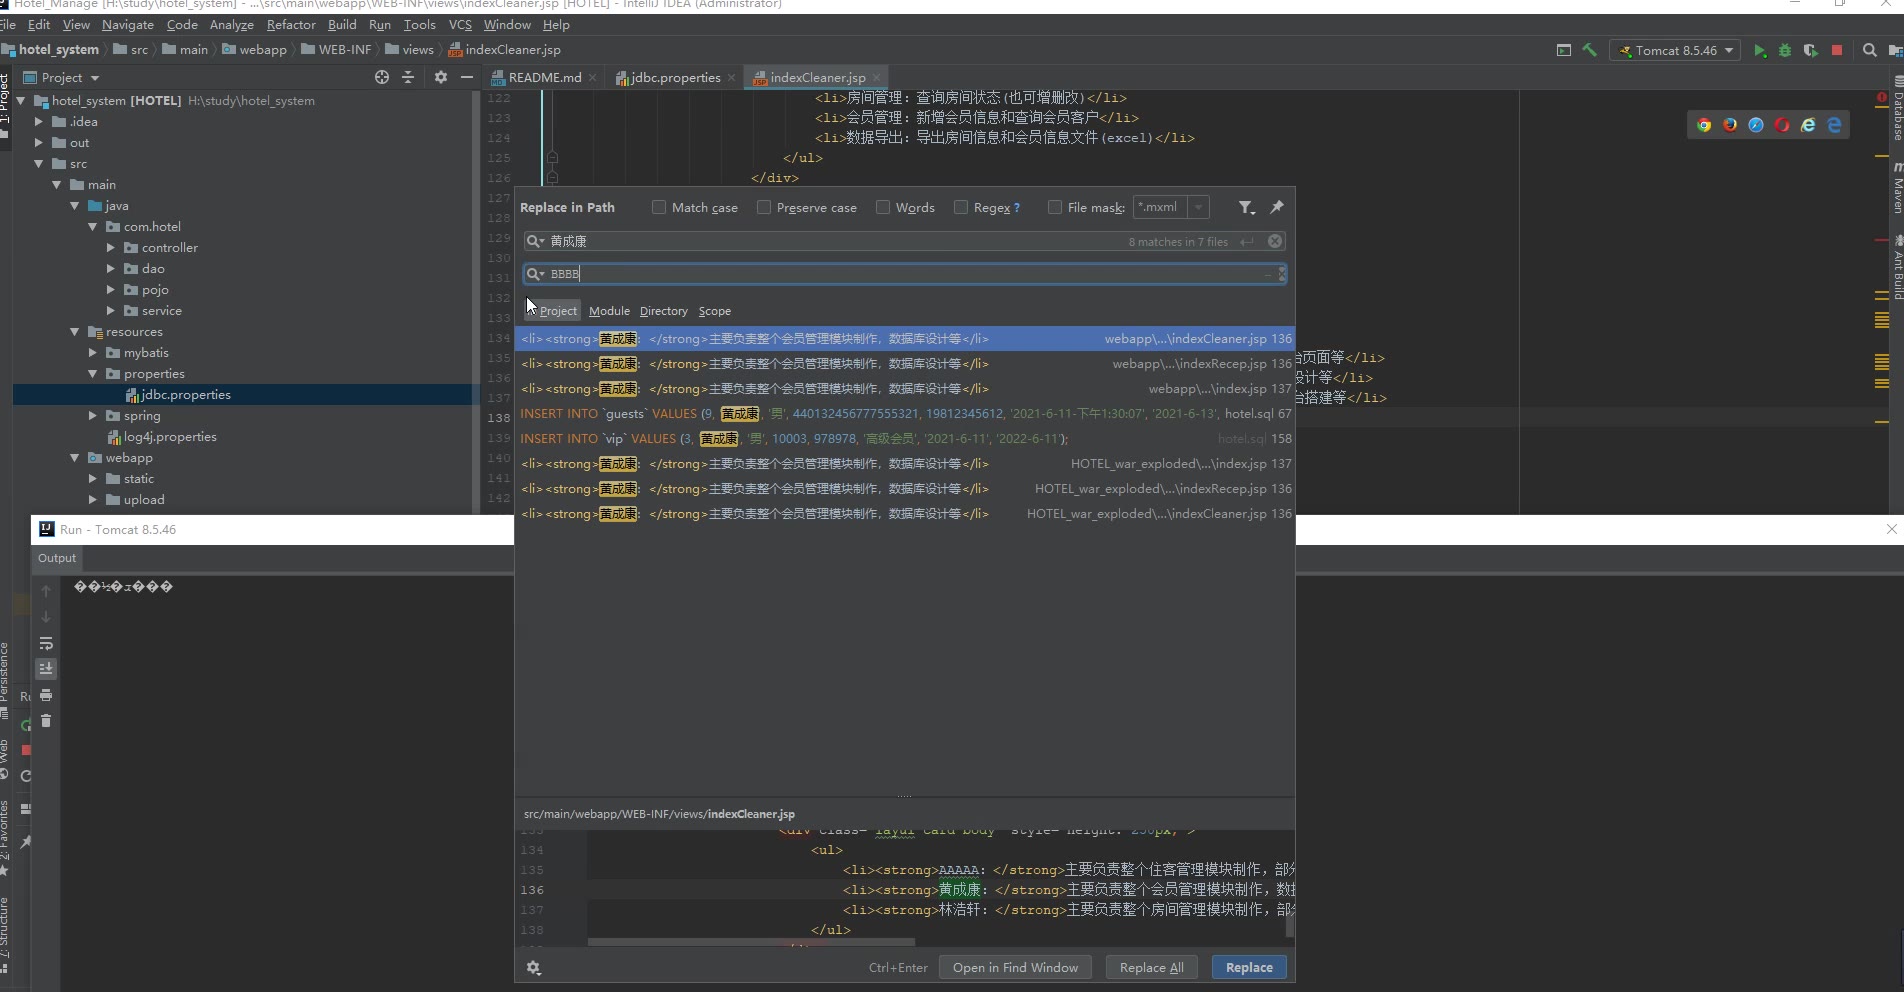
Task: Open Structure tool window sidebar
Action: click(x=5, y=935)
